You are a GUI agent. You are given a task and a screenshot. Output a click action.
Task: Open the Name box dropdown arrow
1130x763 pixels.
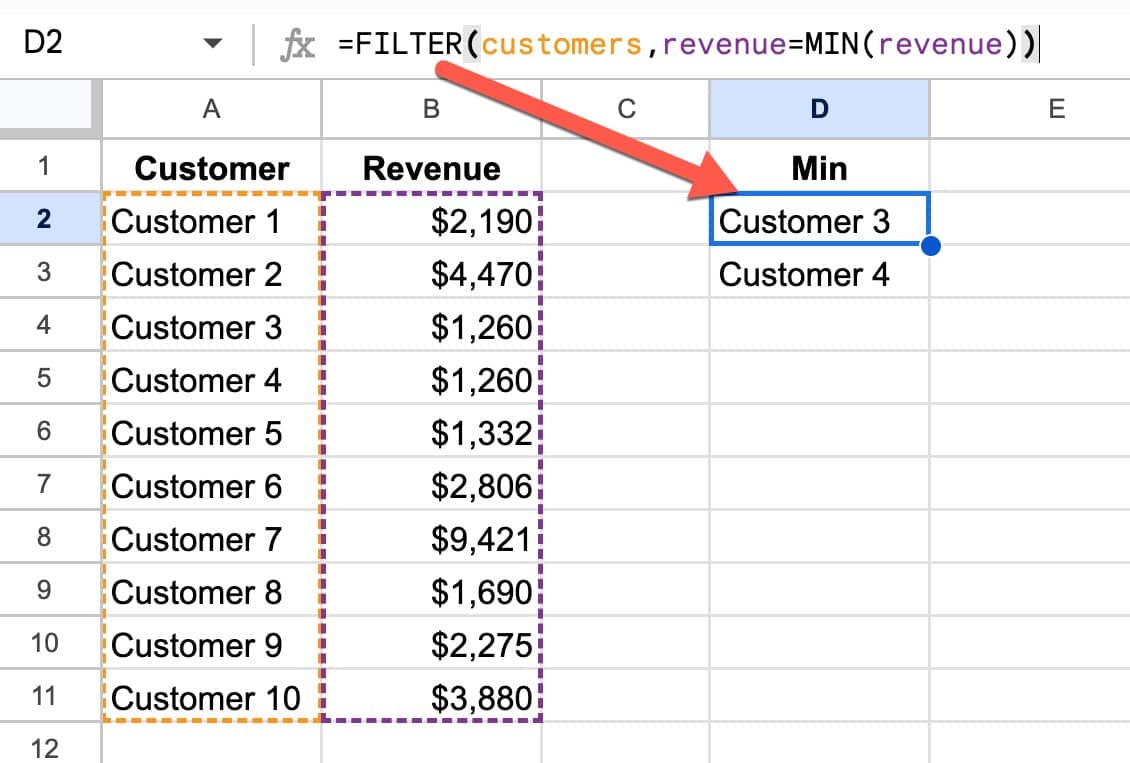(x=212, y=44)
